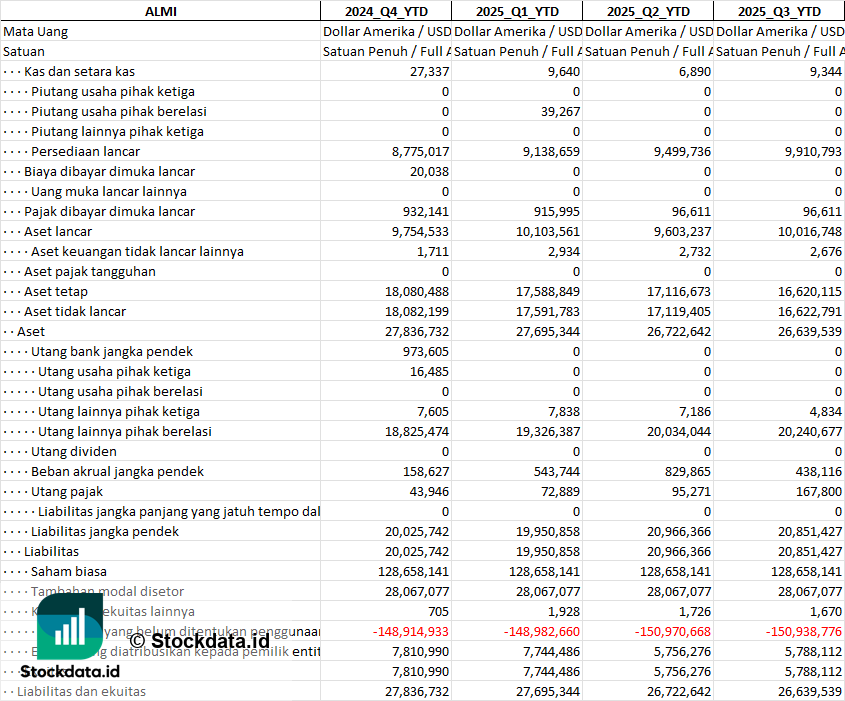The width and height of the screenshot is (845, 701).
Task: Select the Mata Uang row label
Action: (x=36, y=31)
